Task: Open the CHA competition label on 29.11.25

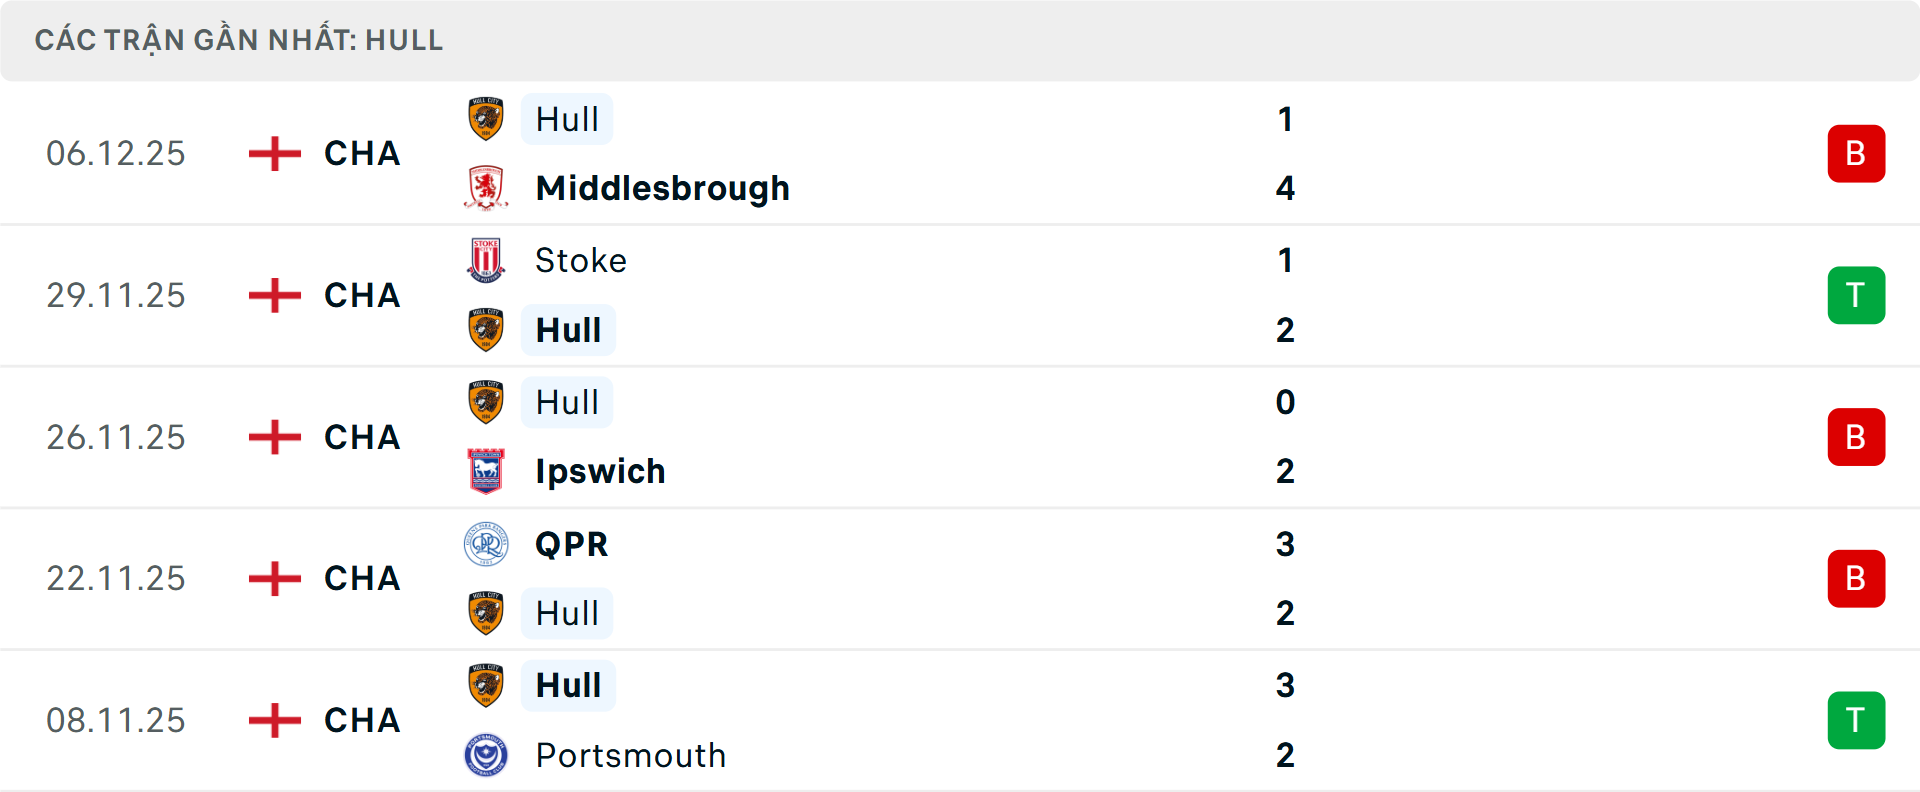Action: 361,295
